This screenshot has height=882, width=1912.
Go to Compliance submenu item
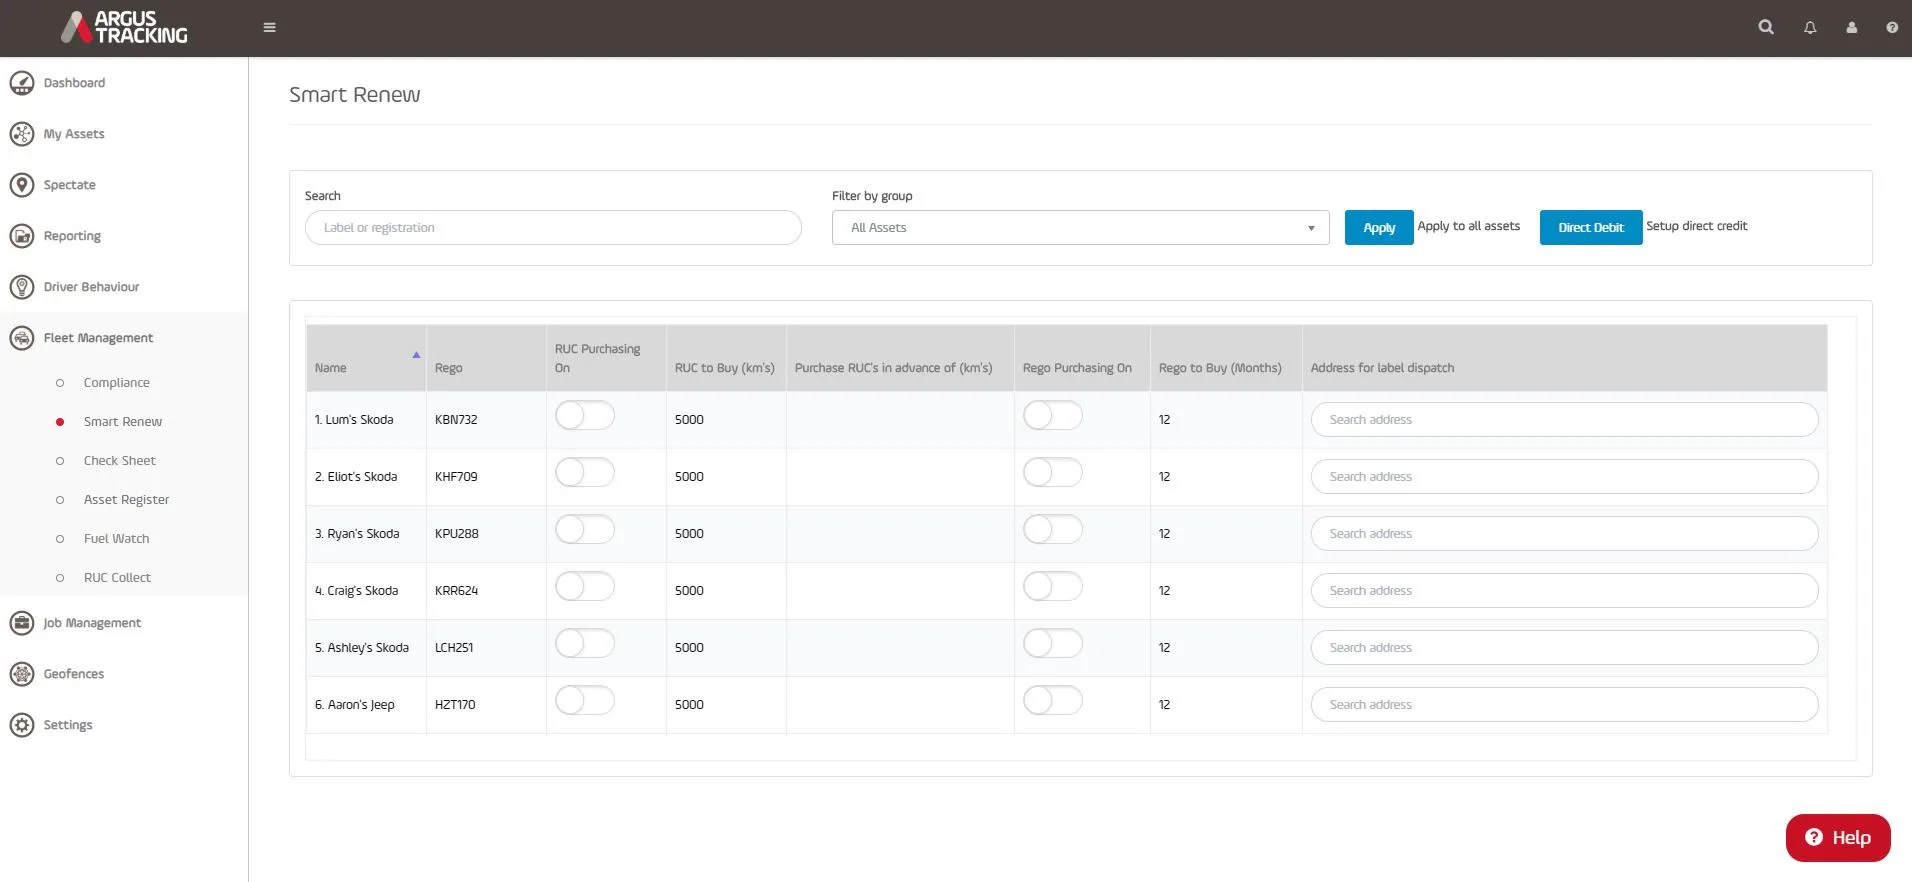(x=117, y=383)
